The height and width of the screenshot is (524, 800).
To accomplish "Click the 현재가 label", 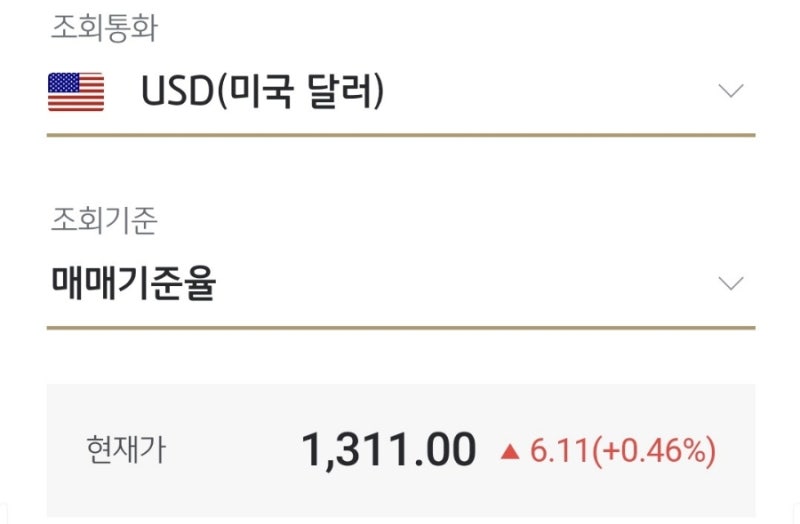I will click(126, 450).
